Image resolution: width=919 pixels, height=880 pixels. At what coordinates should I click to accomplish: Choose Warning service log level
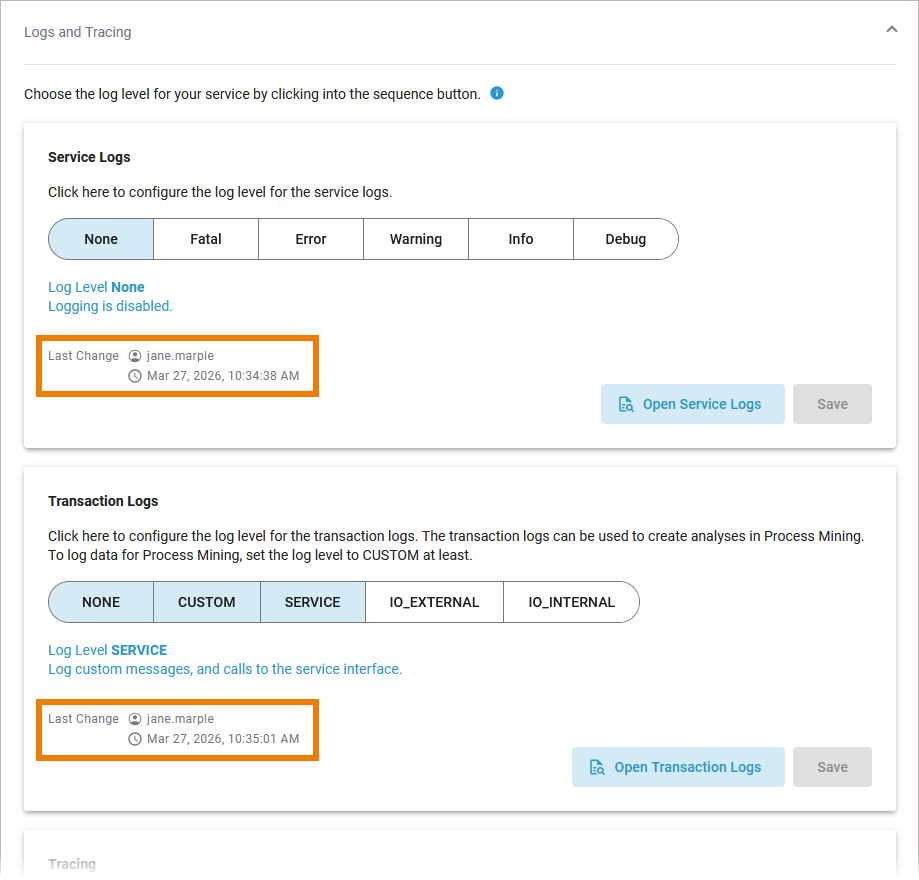coord(416,239)
